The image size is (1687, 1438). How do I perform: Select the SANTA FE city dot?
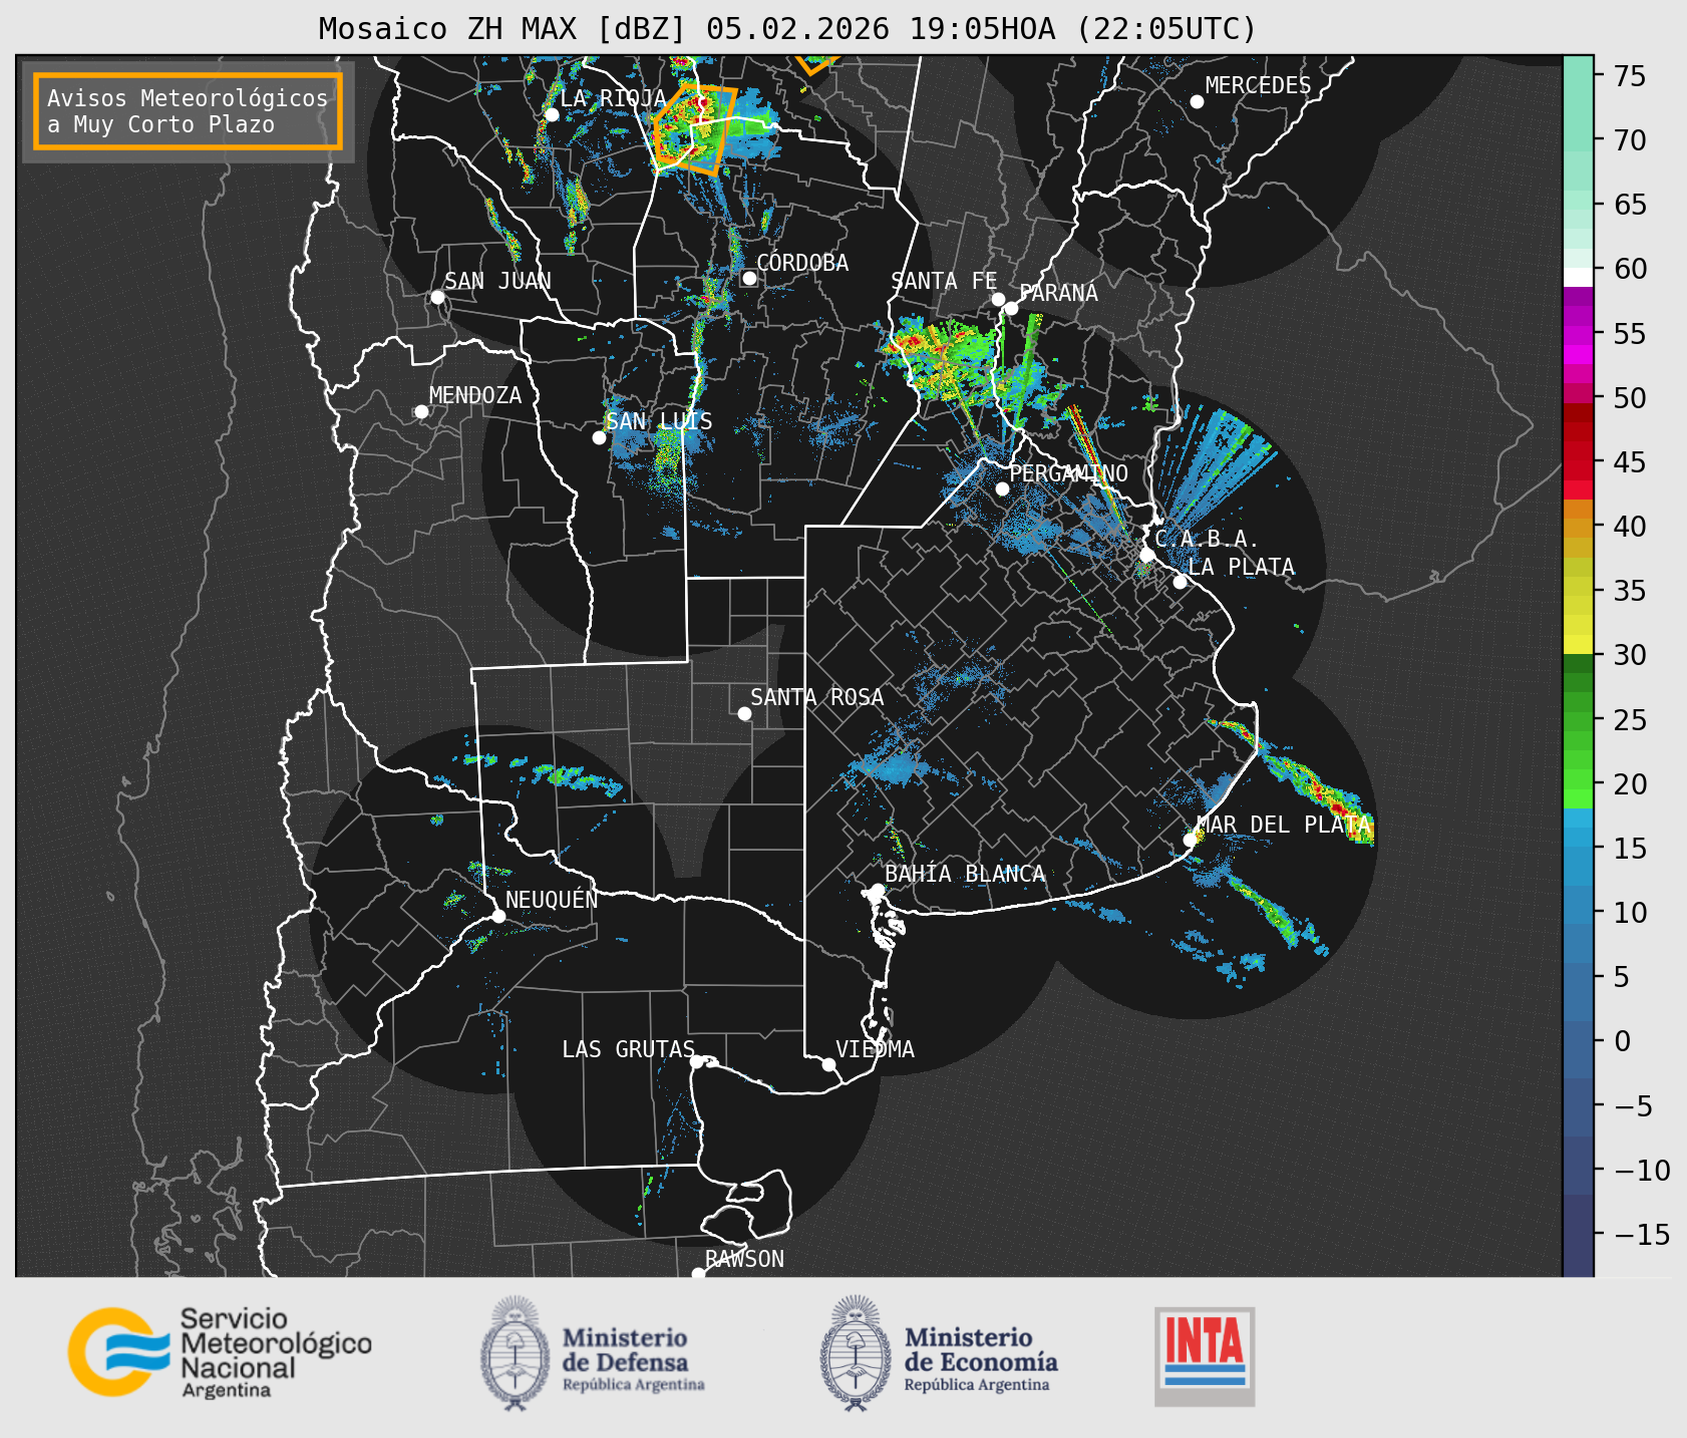(x=998, y=299)
